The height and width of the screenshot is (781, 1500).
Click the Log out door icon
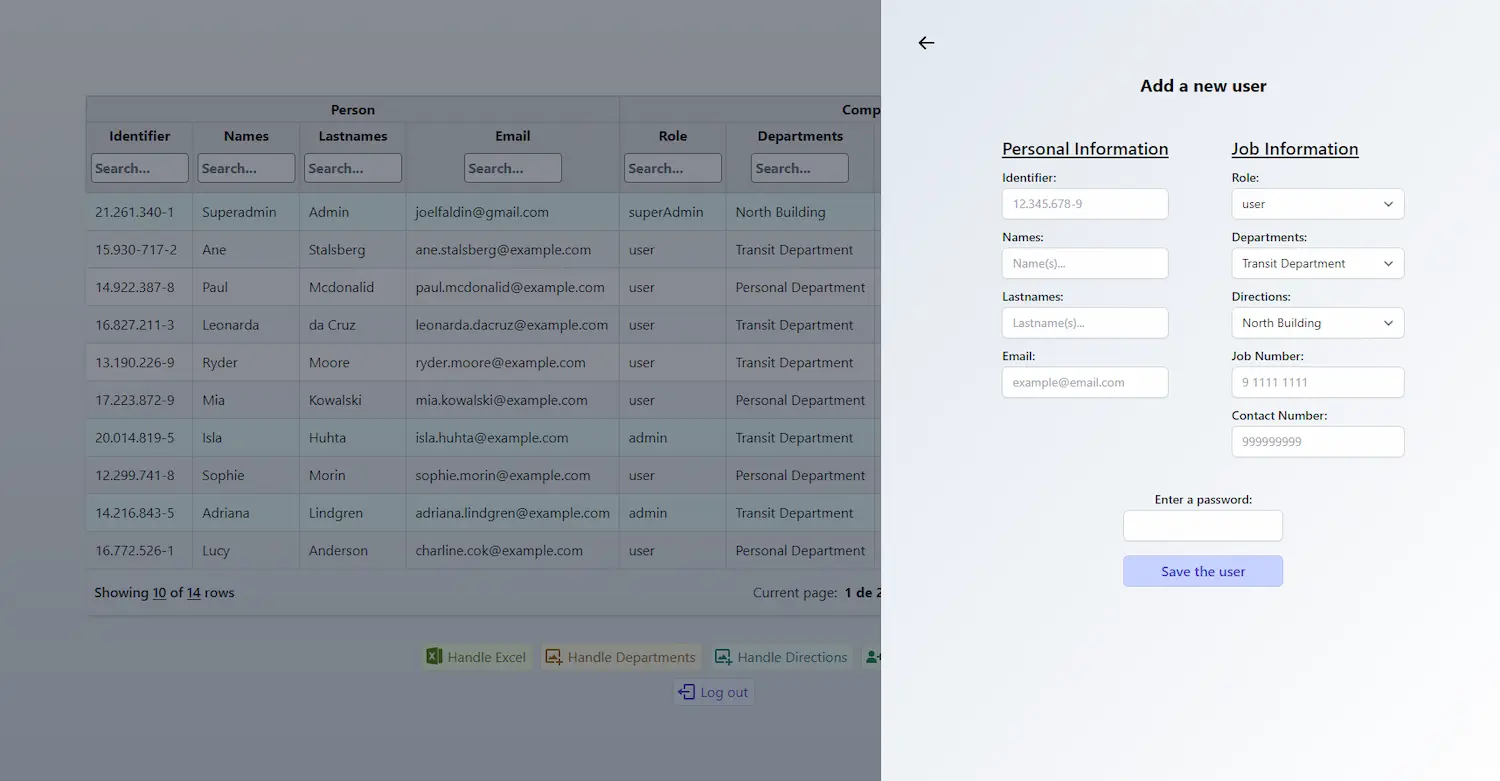pos(686,691)
